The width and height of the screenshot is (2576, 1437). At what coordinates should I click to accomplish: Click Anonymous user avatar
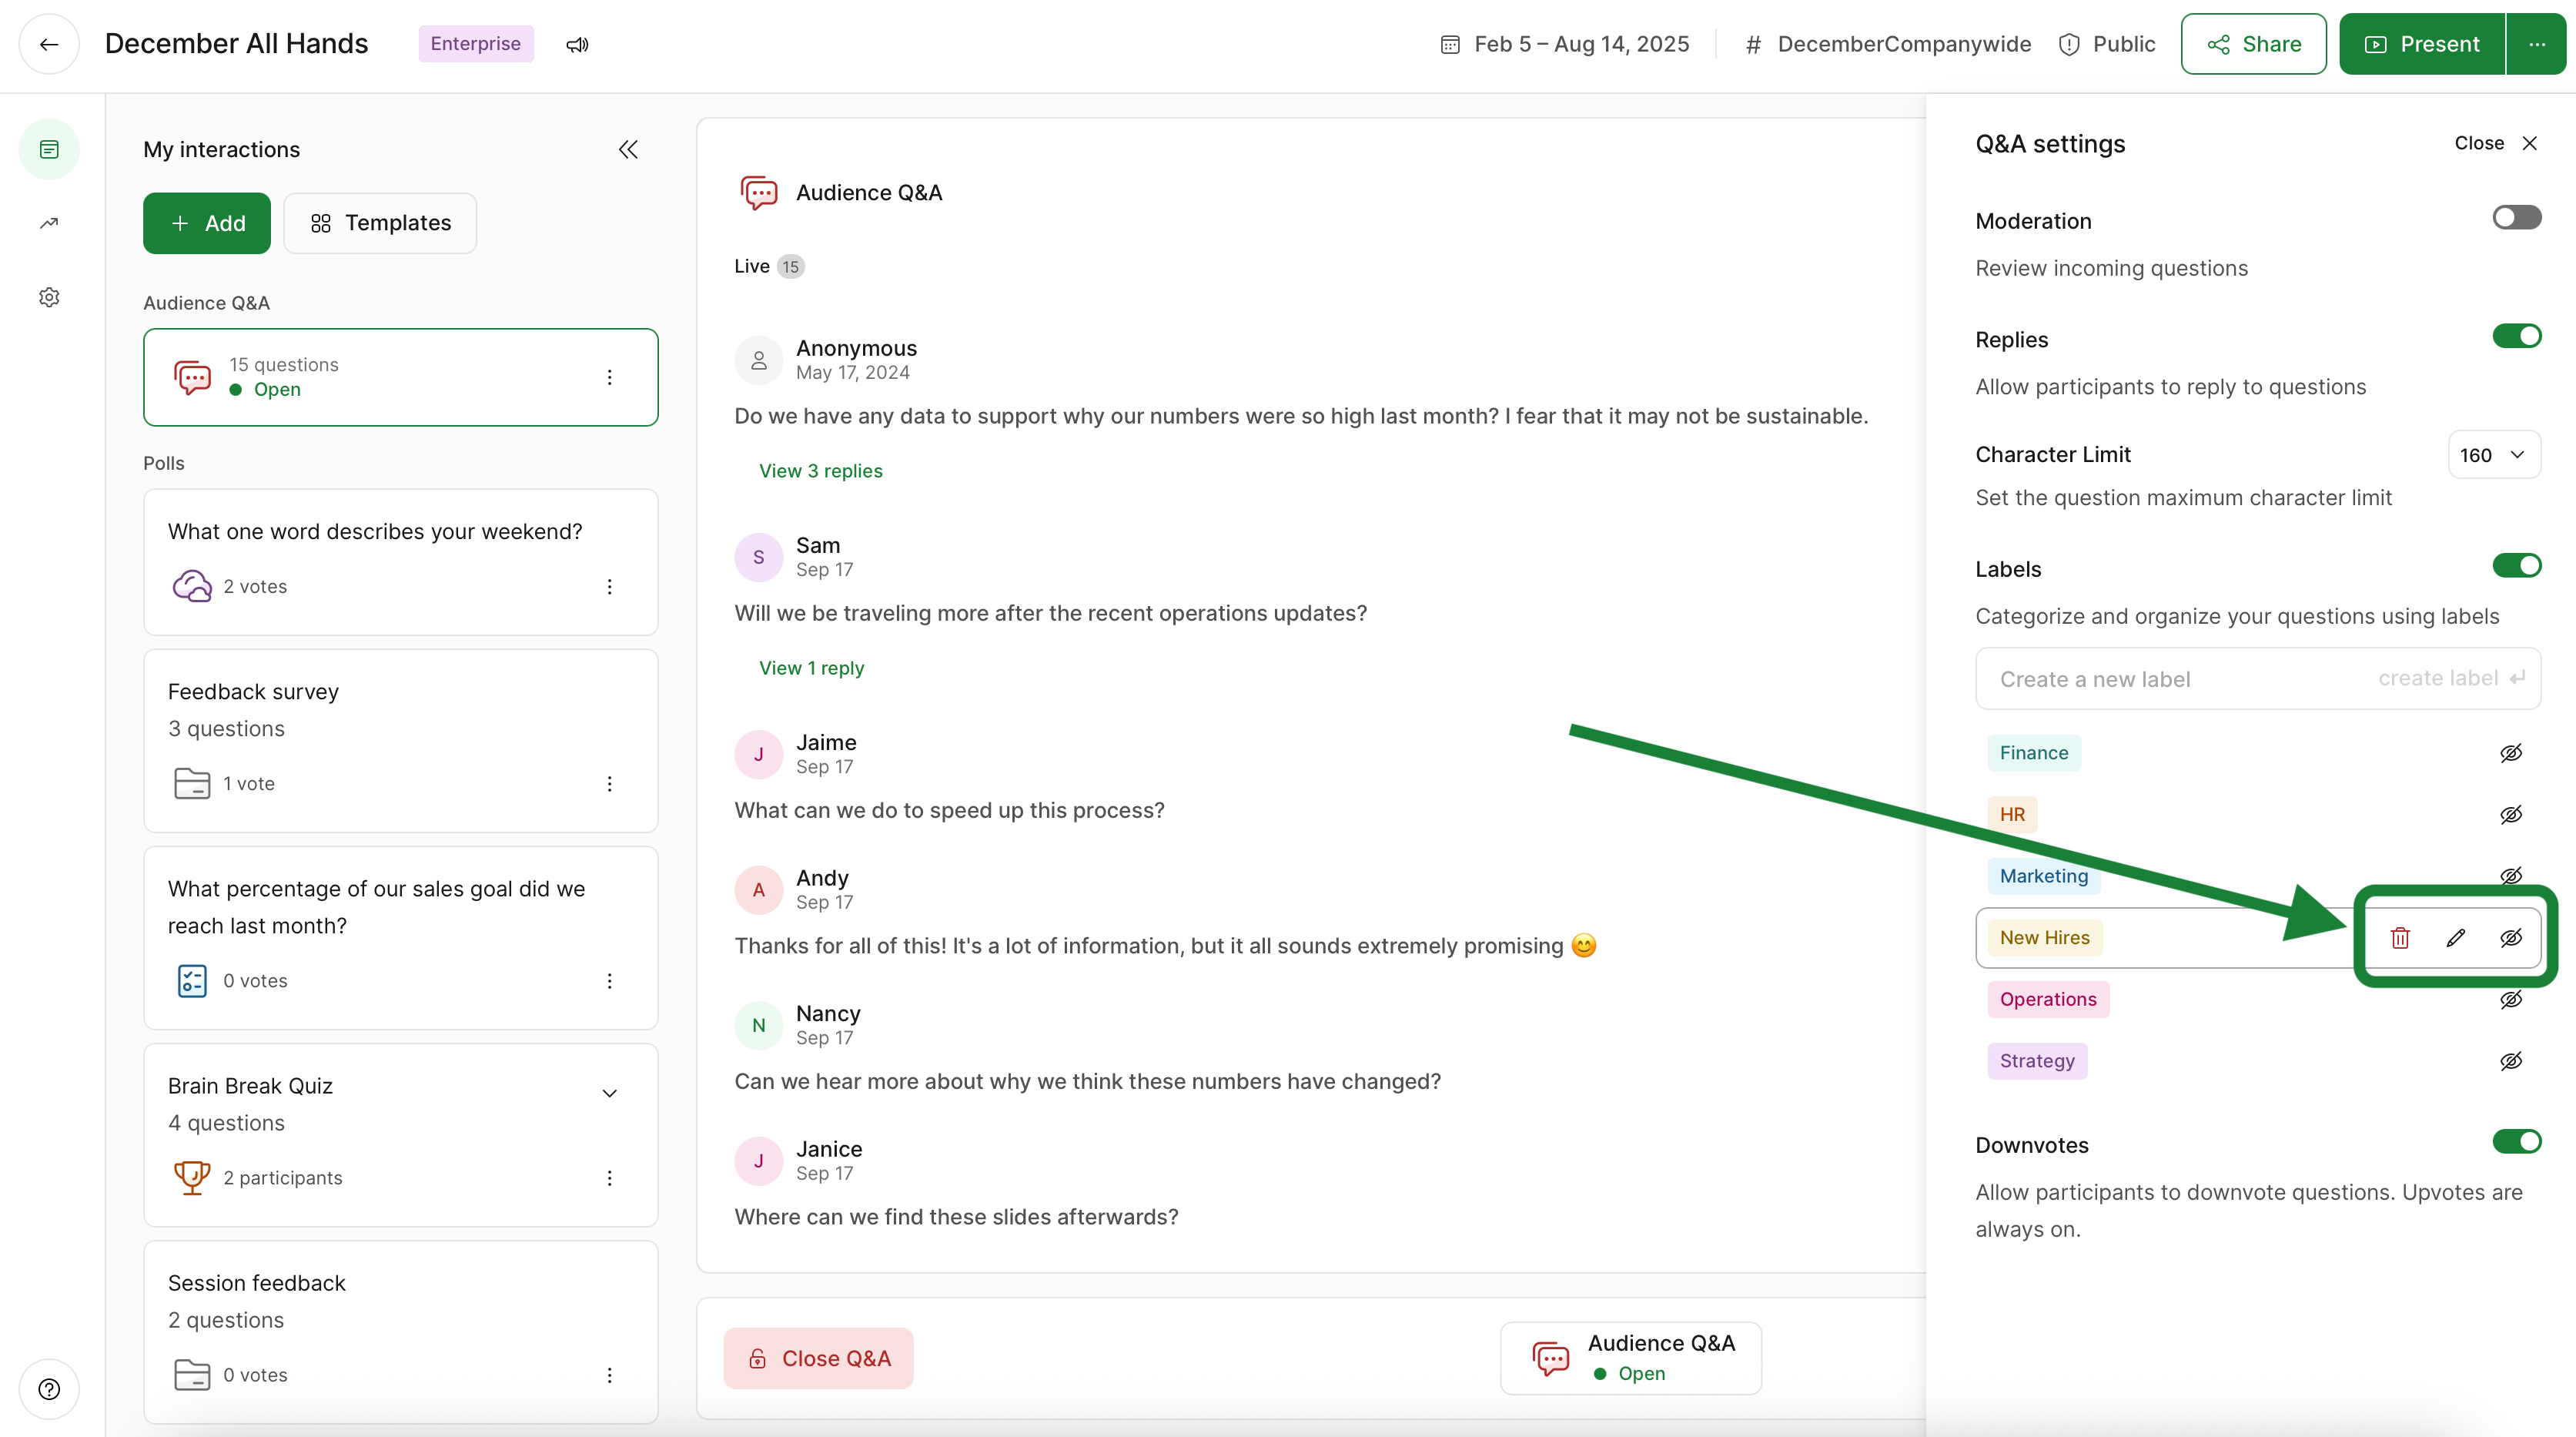tap(759, 360)
